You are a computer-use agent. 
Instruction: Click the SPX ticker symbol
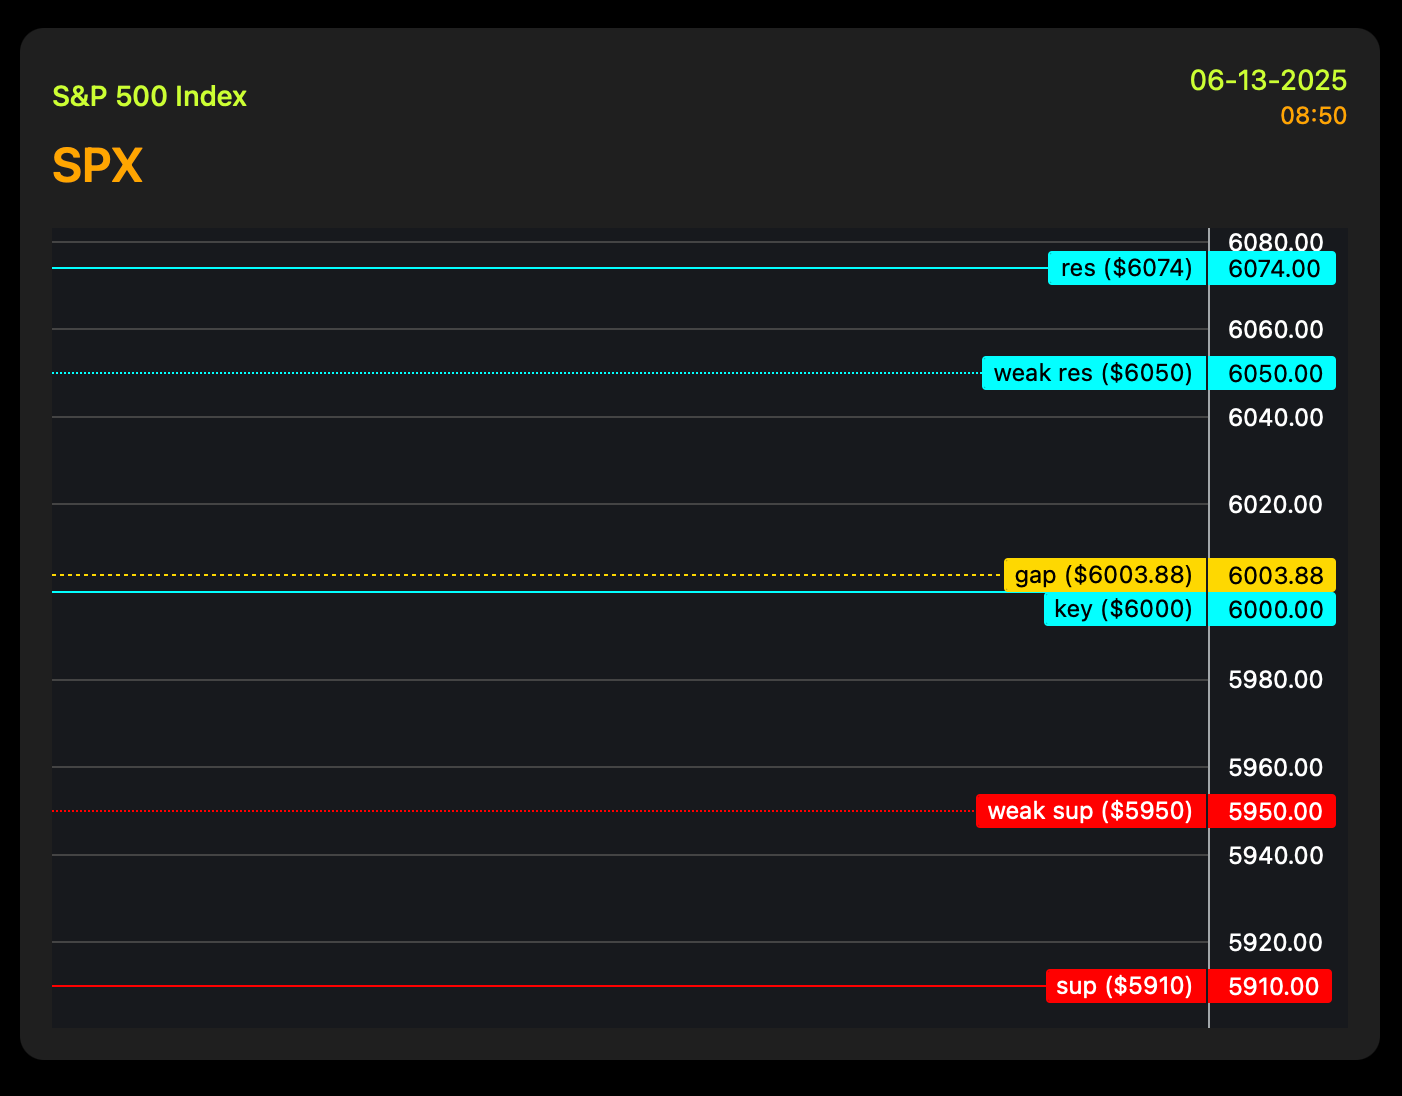[x=97, y=166]
